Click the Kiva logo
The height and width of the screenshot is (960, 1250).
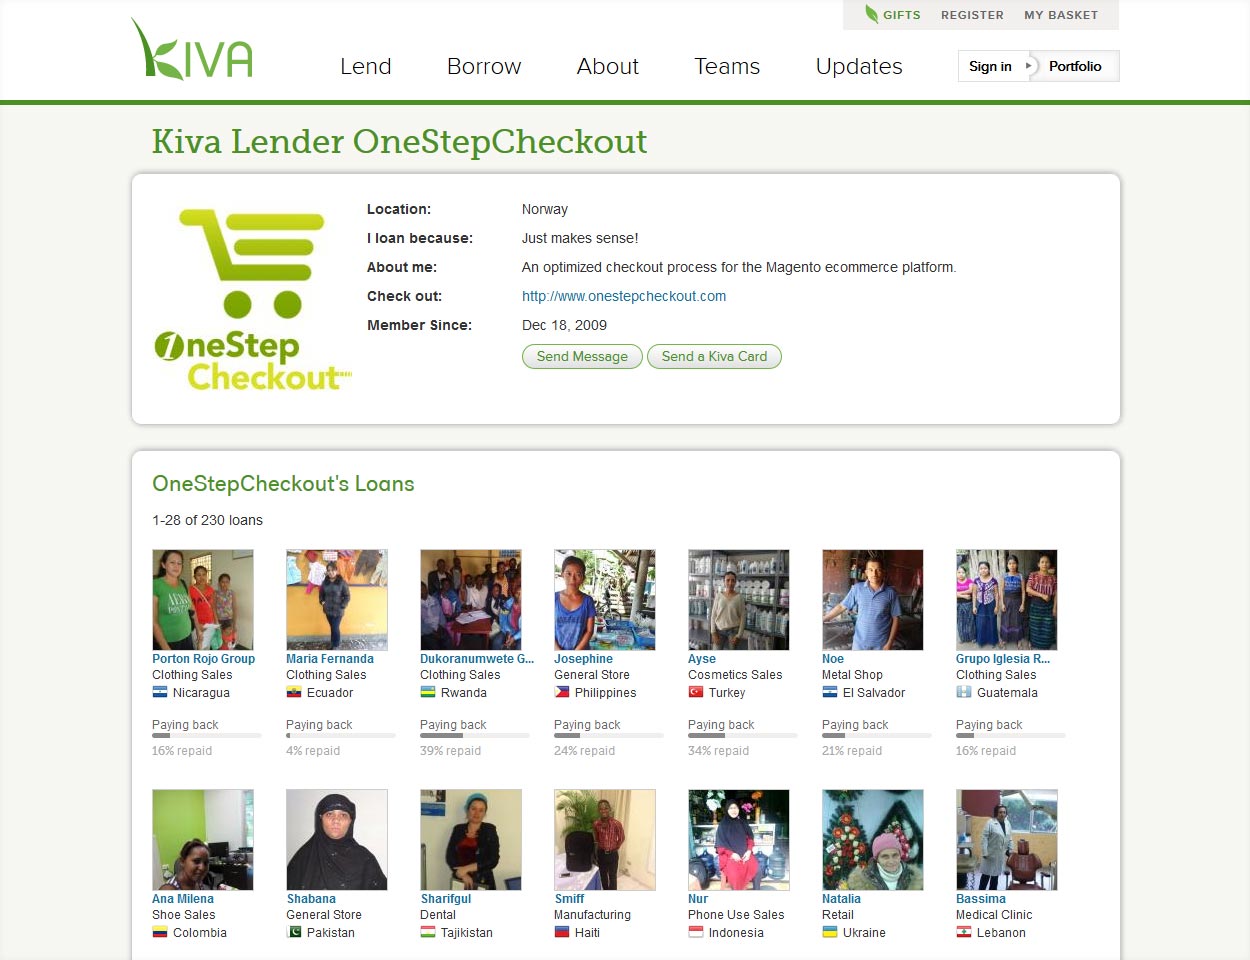tap(192, 50)
